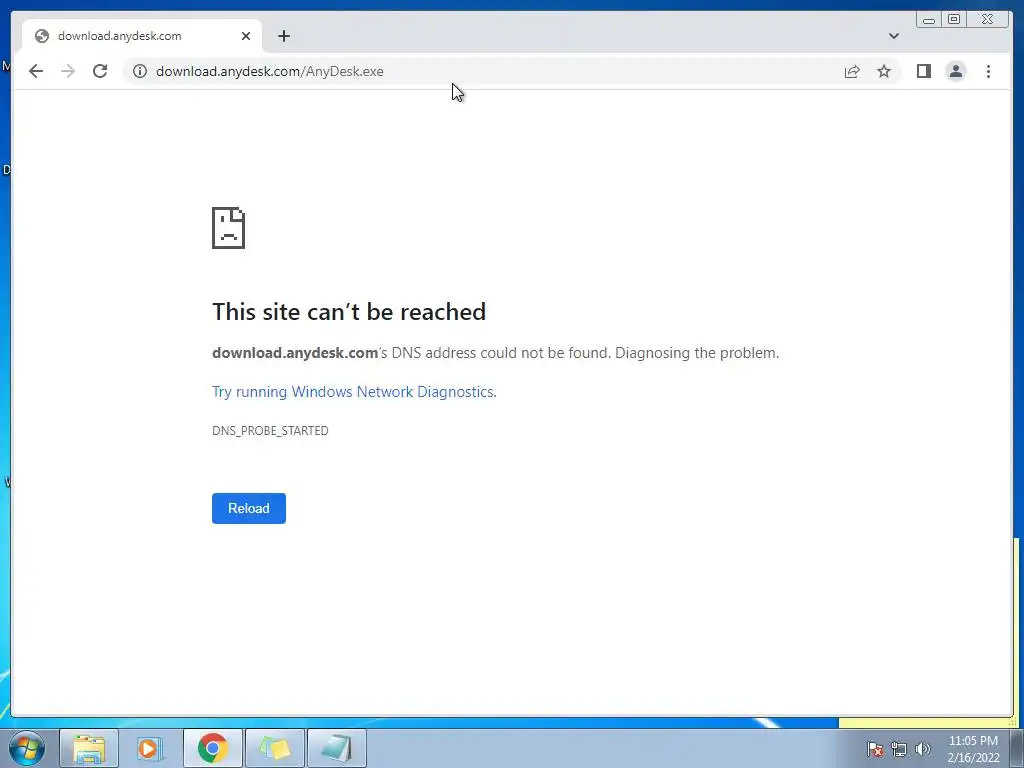Open the notepad-like taskbar icon
1024x768 pixels.
point(336,748)
